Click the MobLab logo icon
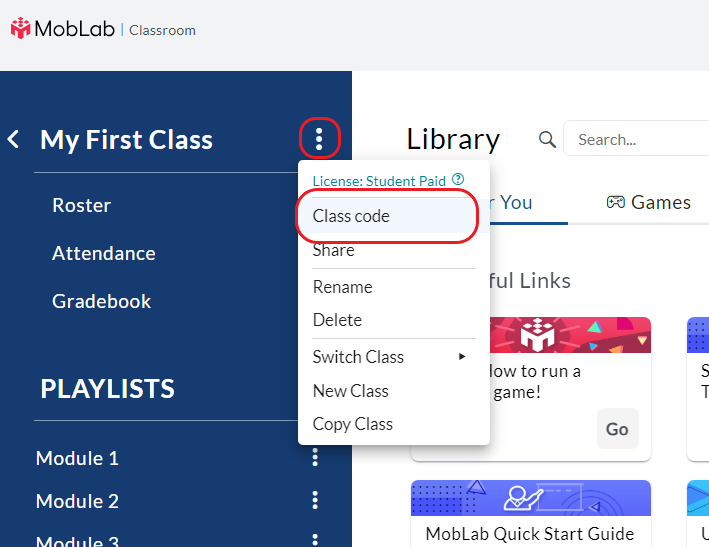The width and height of the screenshot is (709, 547). (20, 28)
